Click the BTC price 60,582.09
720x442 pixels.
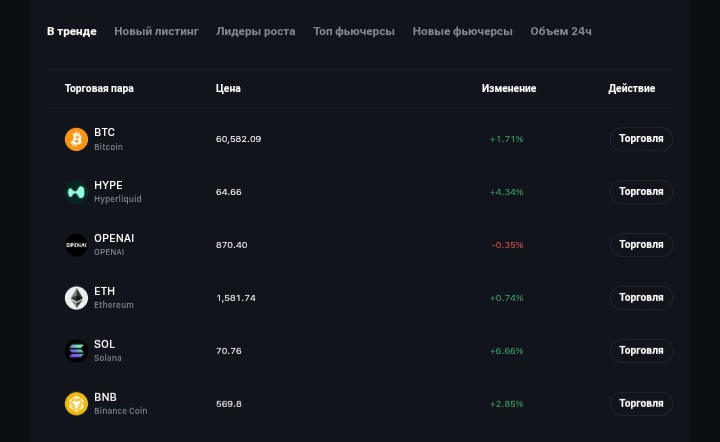238,139
